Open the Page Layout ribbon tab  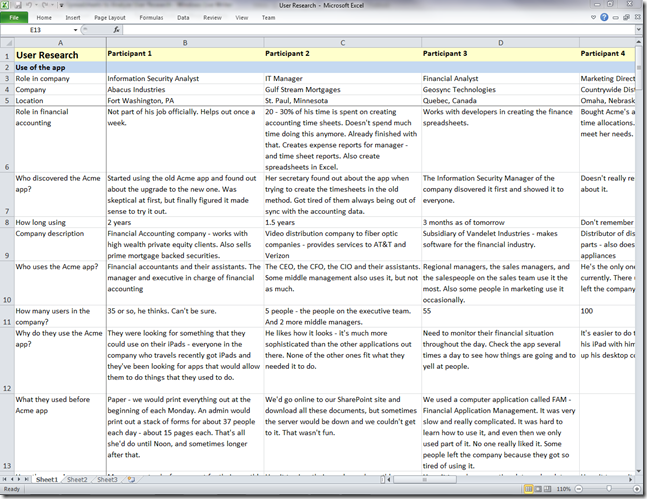[x=110, y=18]
